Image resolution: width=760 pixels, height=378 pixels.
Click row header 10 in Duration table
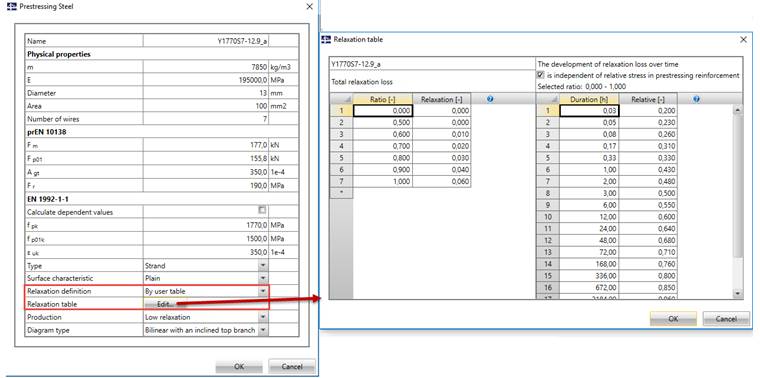[548, 217]
